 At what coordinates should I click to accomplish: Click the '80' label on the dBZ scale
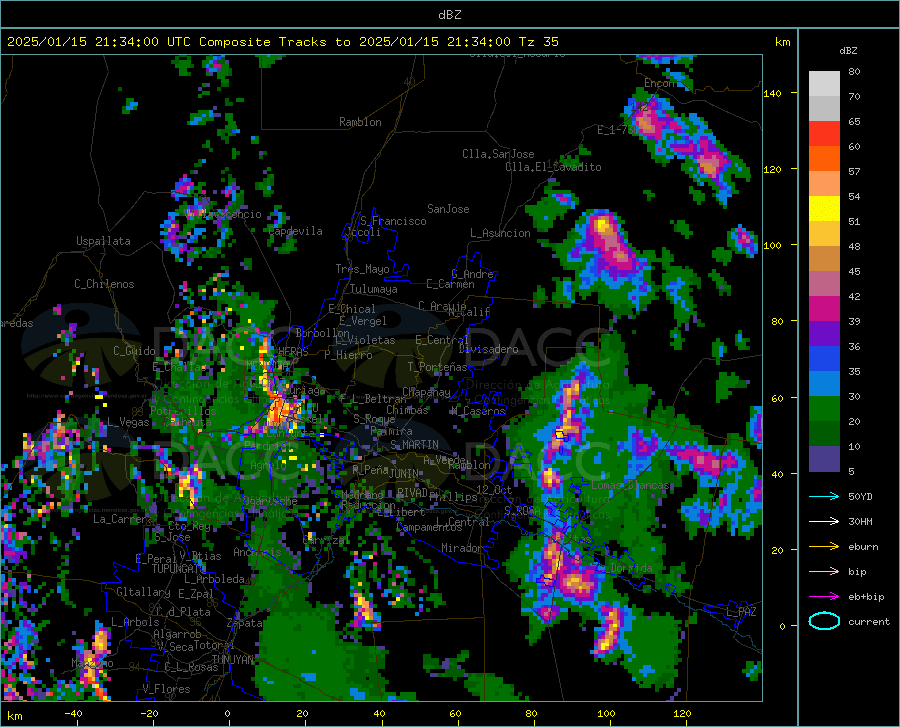[854, 72]
